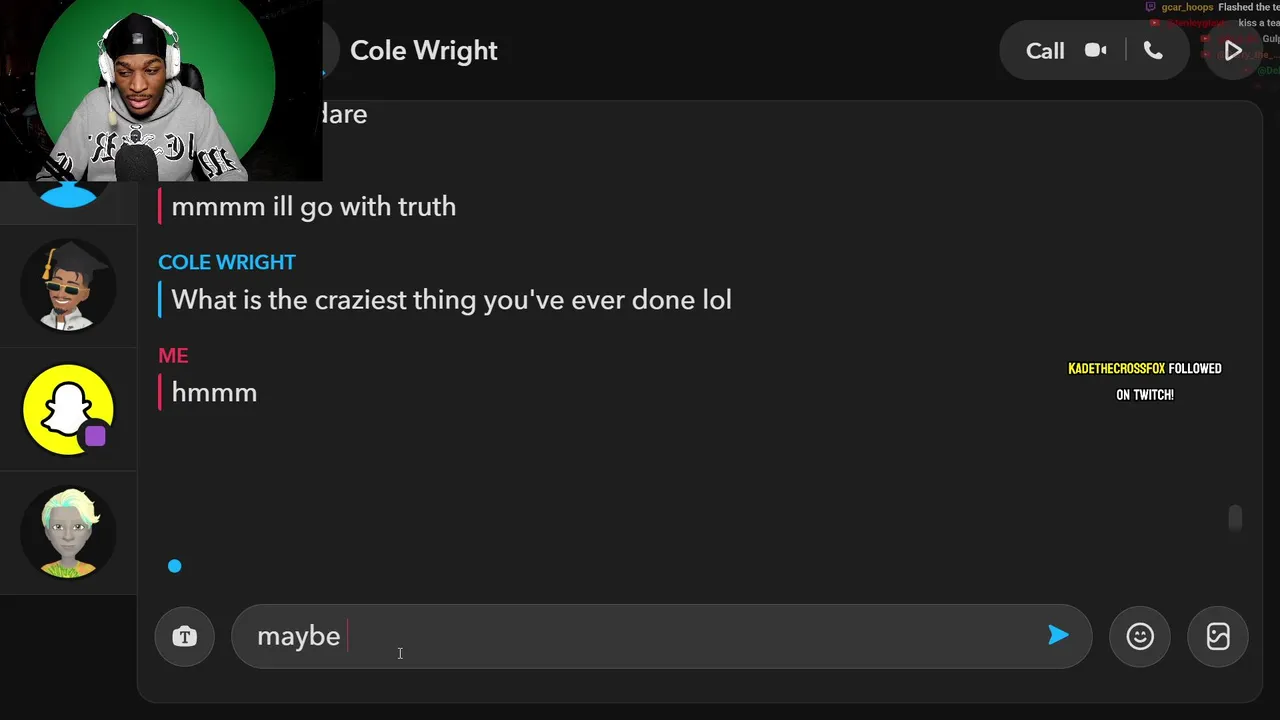Click the chat scrollbar handle
The height and width of the screenshot is (720, 1280).
(1235, 518)
